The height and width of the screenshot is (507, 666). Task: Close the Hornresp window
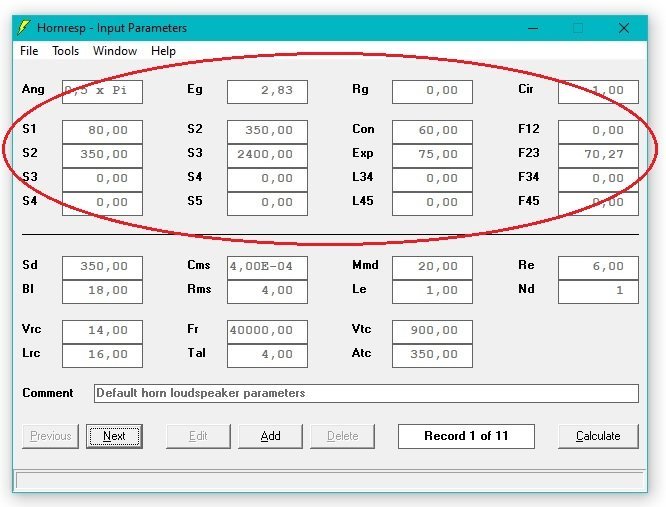[624, 28]
